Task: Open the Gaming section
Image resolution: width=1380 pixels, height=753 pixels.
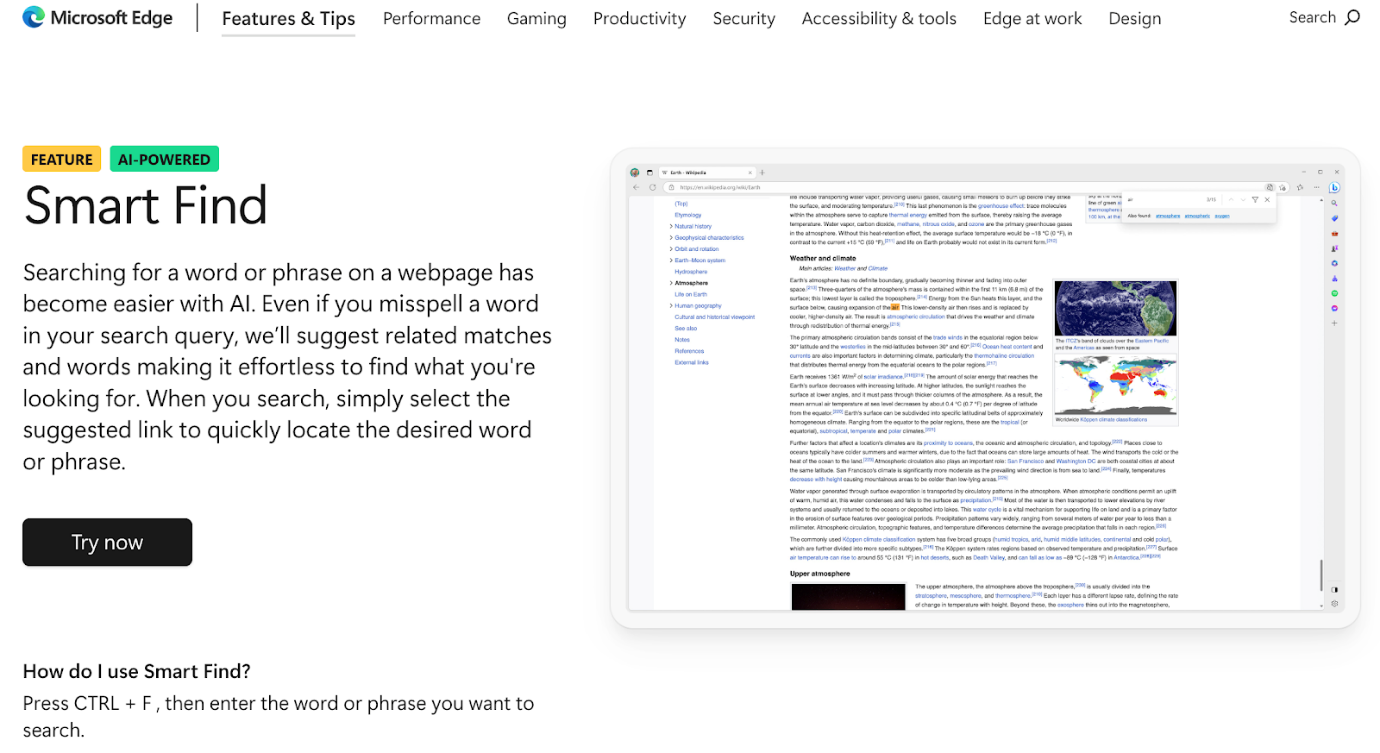Action: pyautogui.click(x=536, y=18)
